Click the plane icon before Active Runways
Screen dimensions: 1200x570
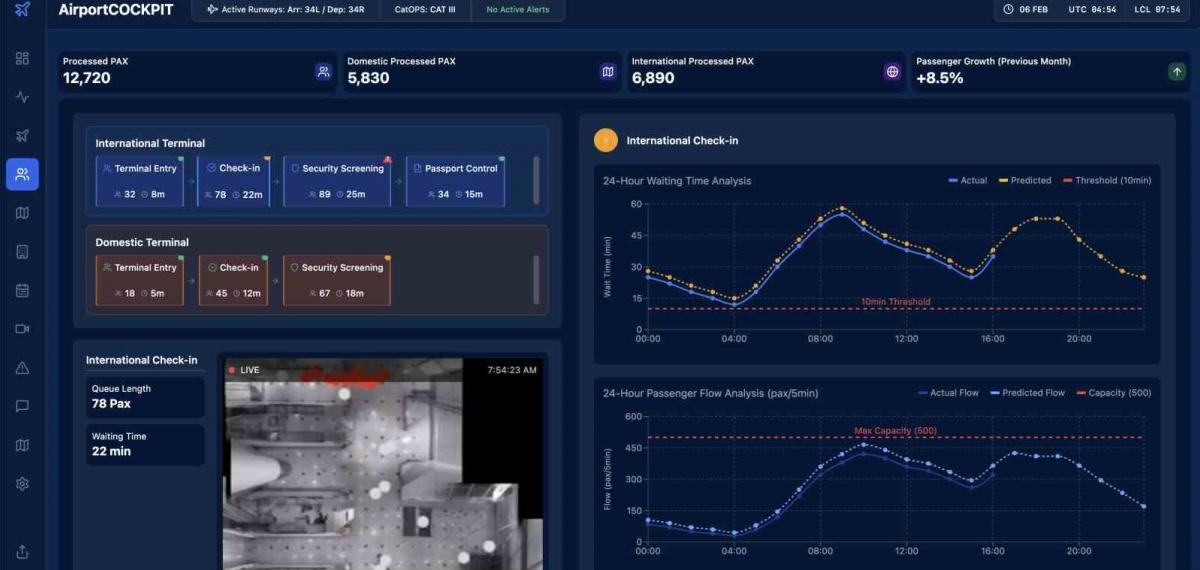[x=211, y=10]
